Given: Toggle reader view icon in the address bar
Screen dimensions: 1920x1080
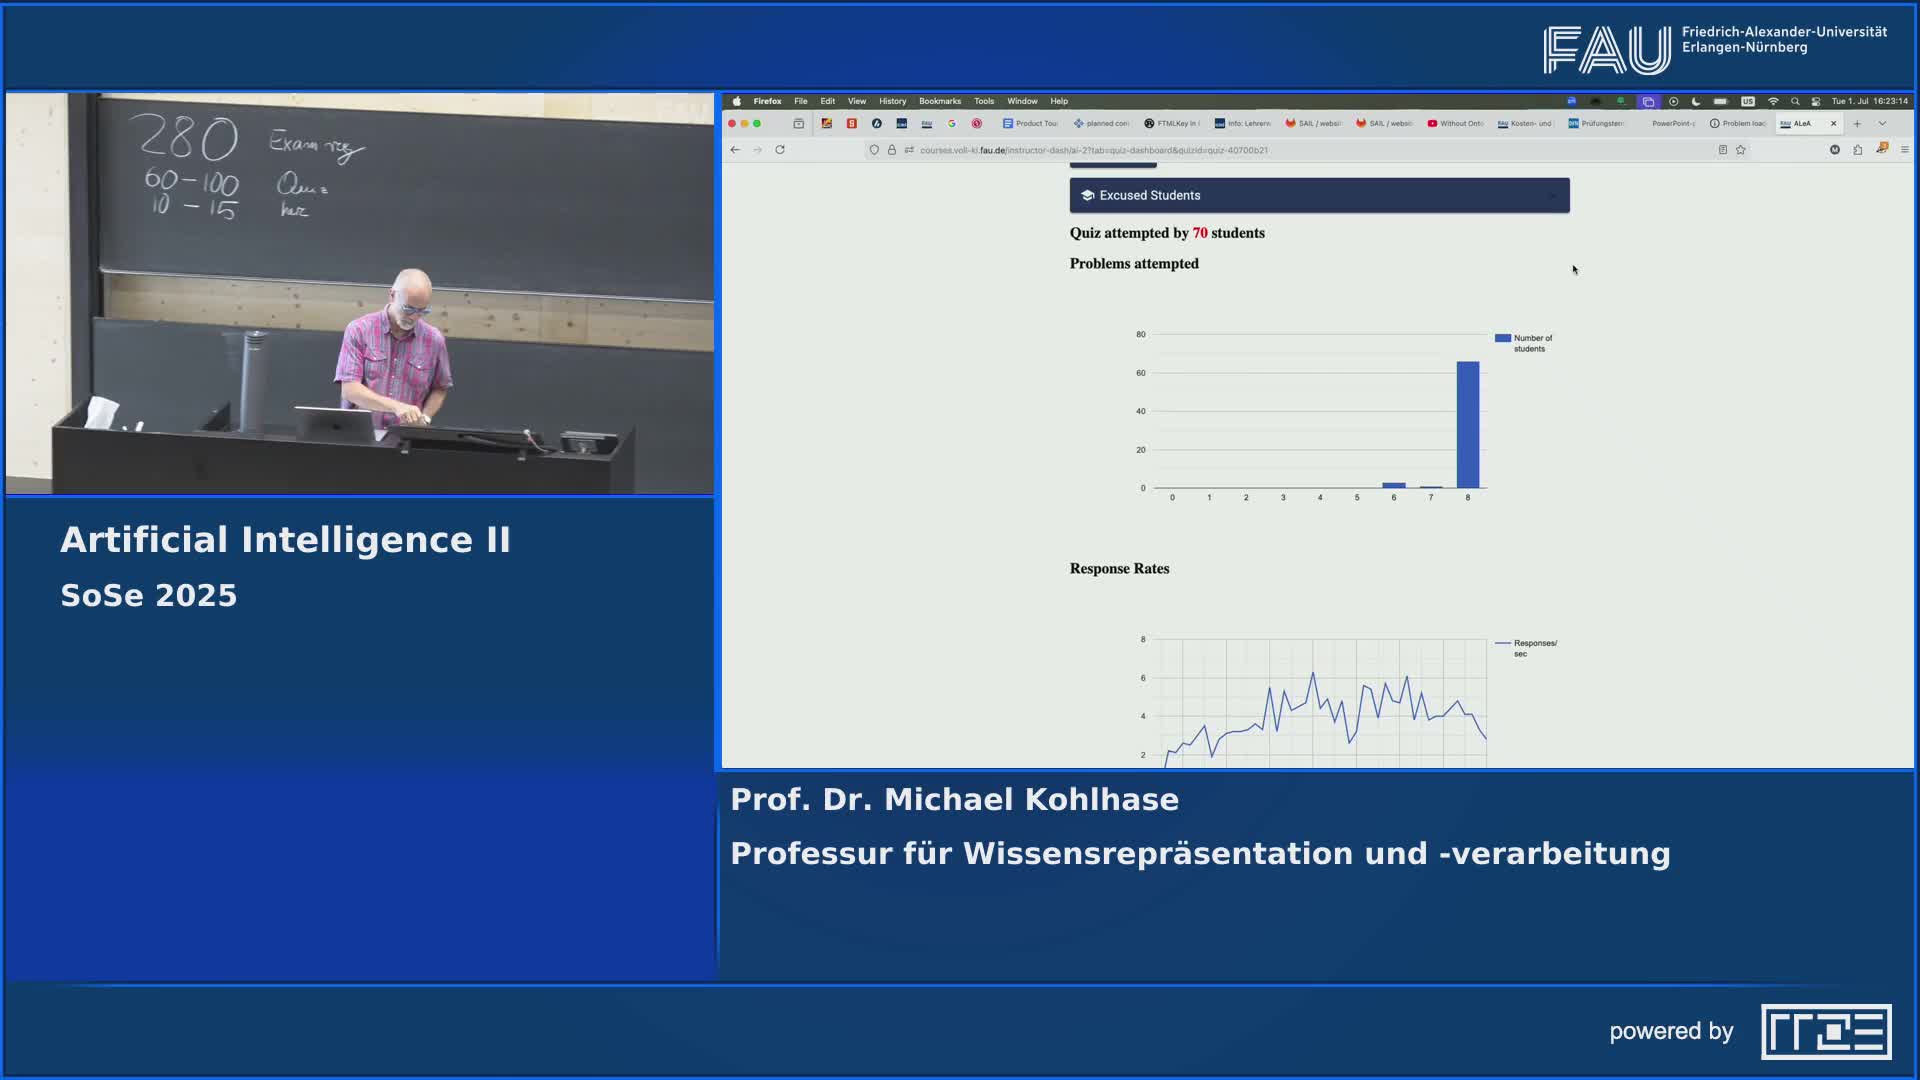Looking at the screenshot, I should [1723, 150].
